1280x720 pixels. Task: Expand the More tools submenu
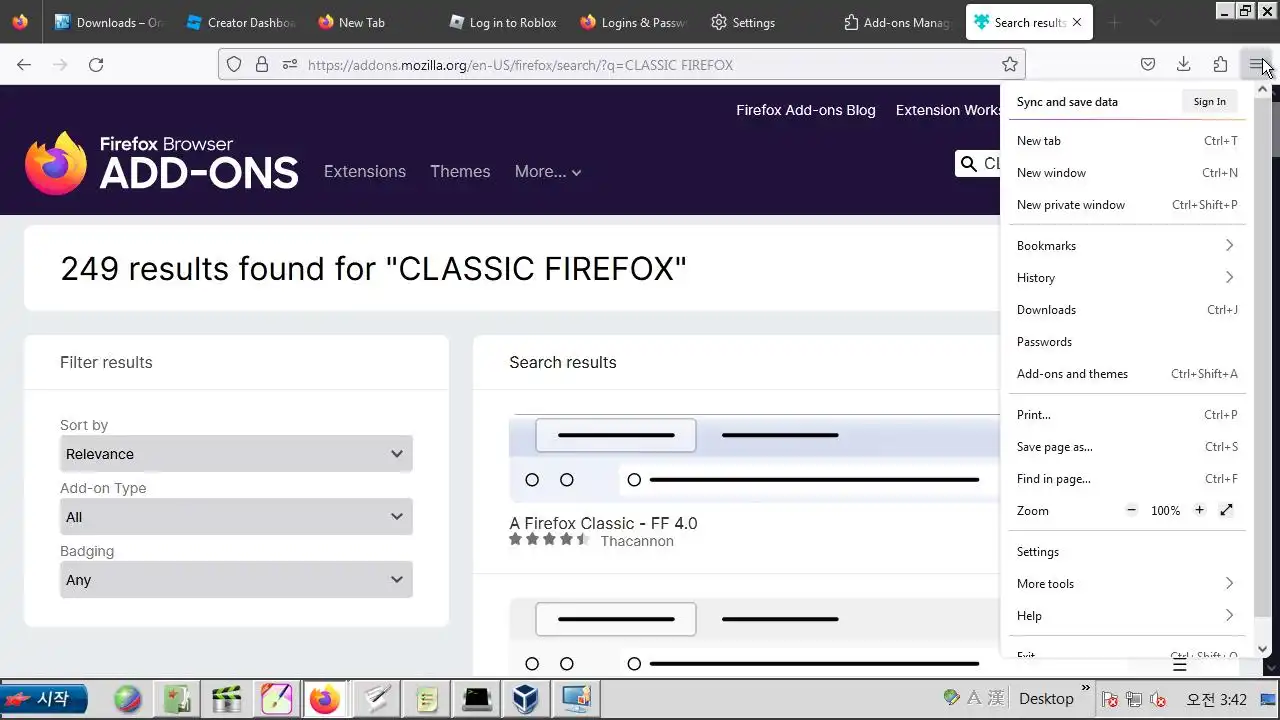[1127, 583]
